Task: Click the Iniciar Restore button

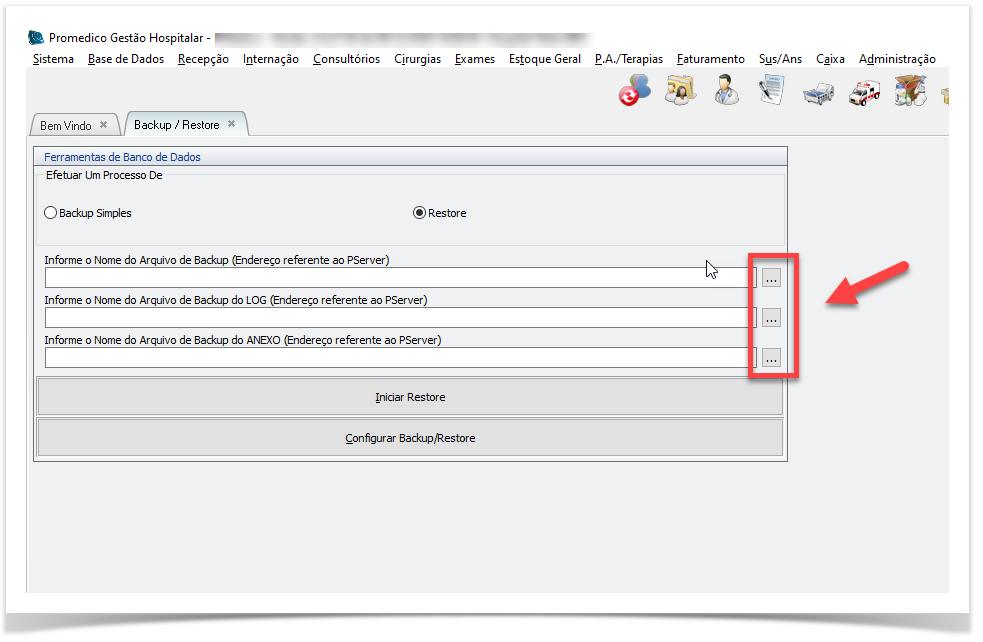Action: coord(410,397)
